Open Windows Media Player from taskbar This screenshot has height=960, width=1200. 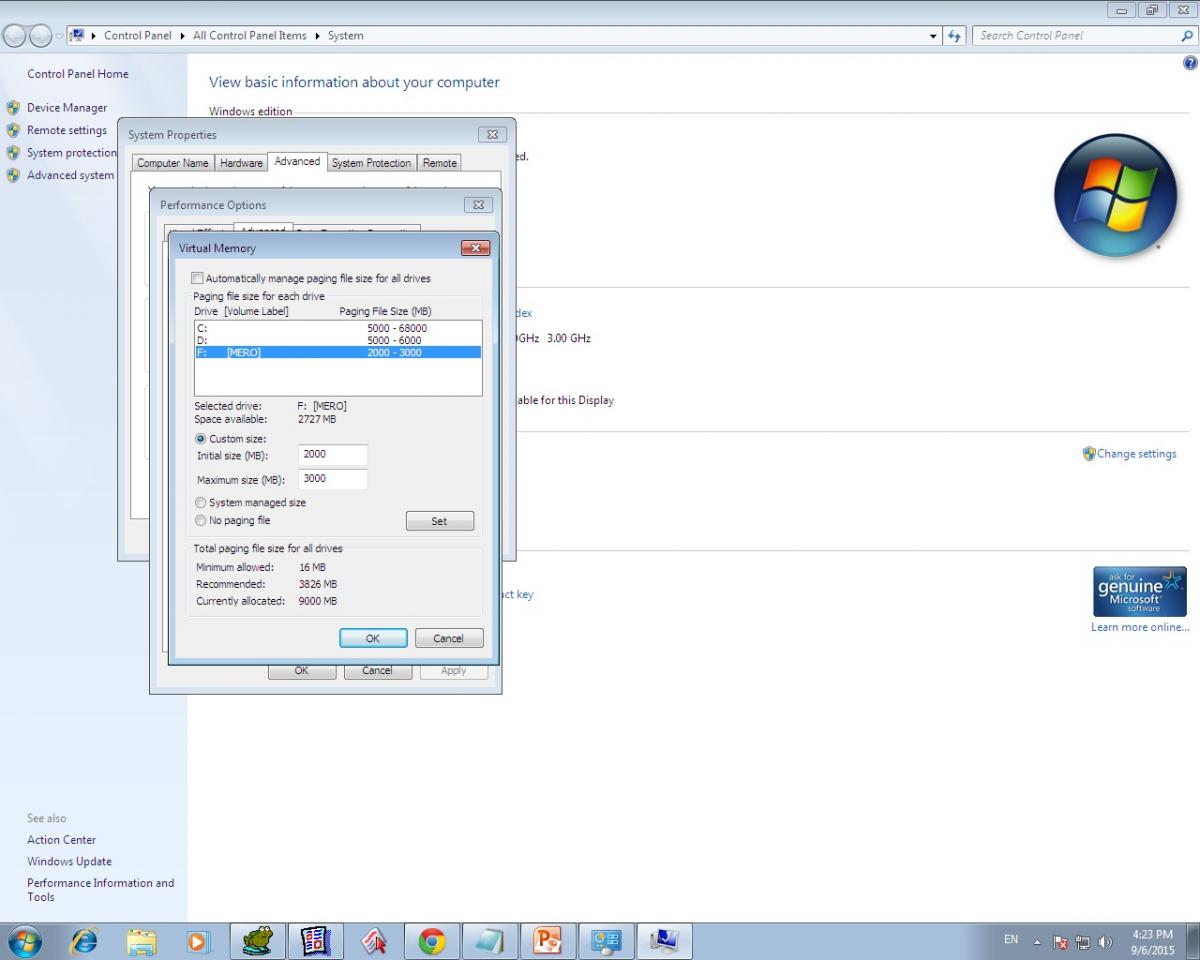198,941
